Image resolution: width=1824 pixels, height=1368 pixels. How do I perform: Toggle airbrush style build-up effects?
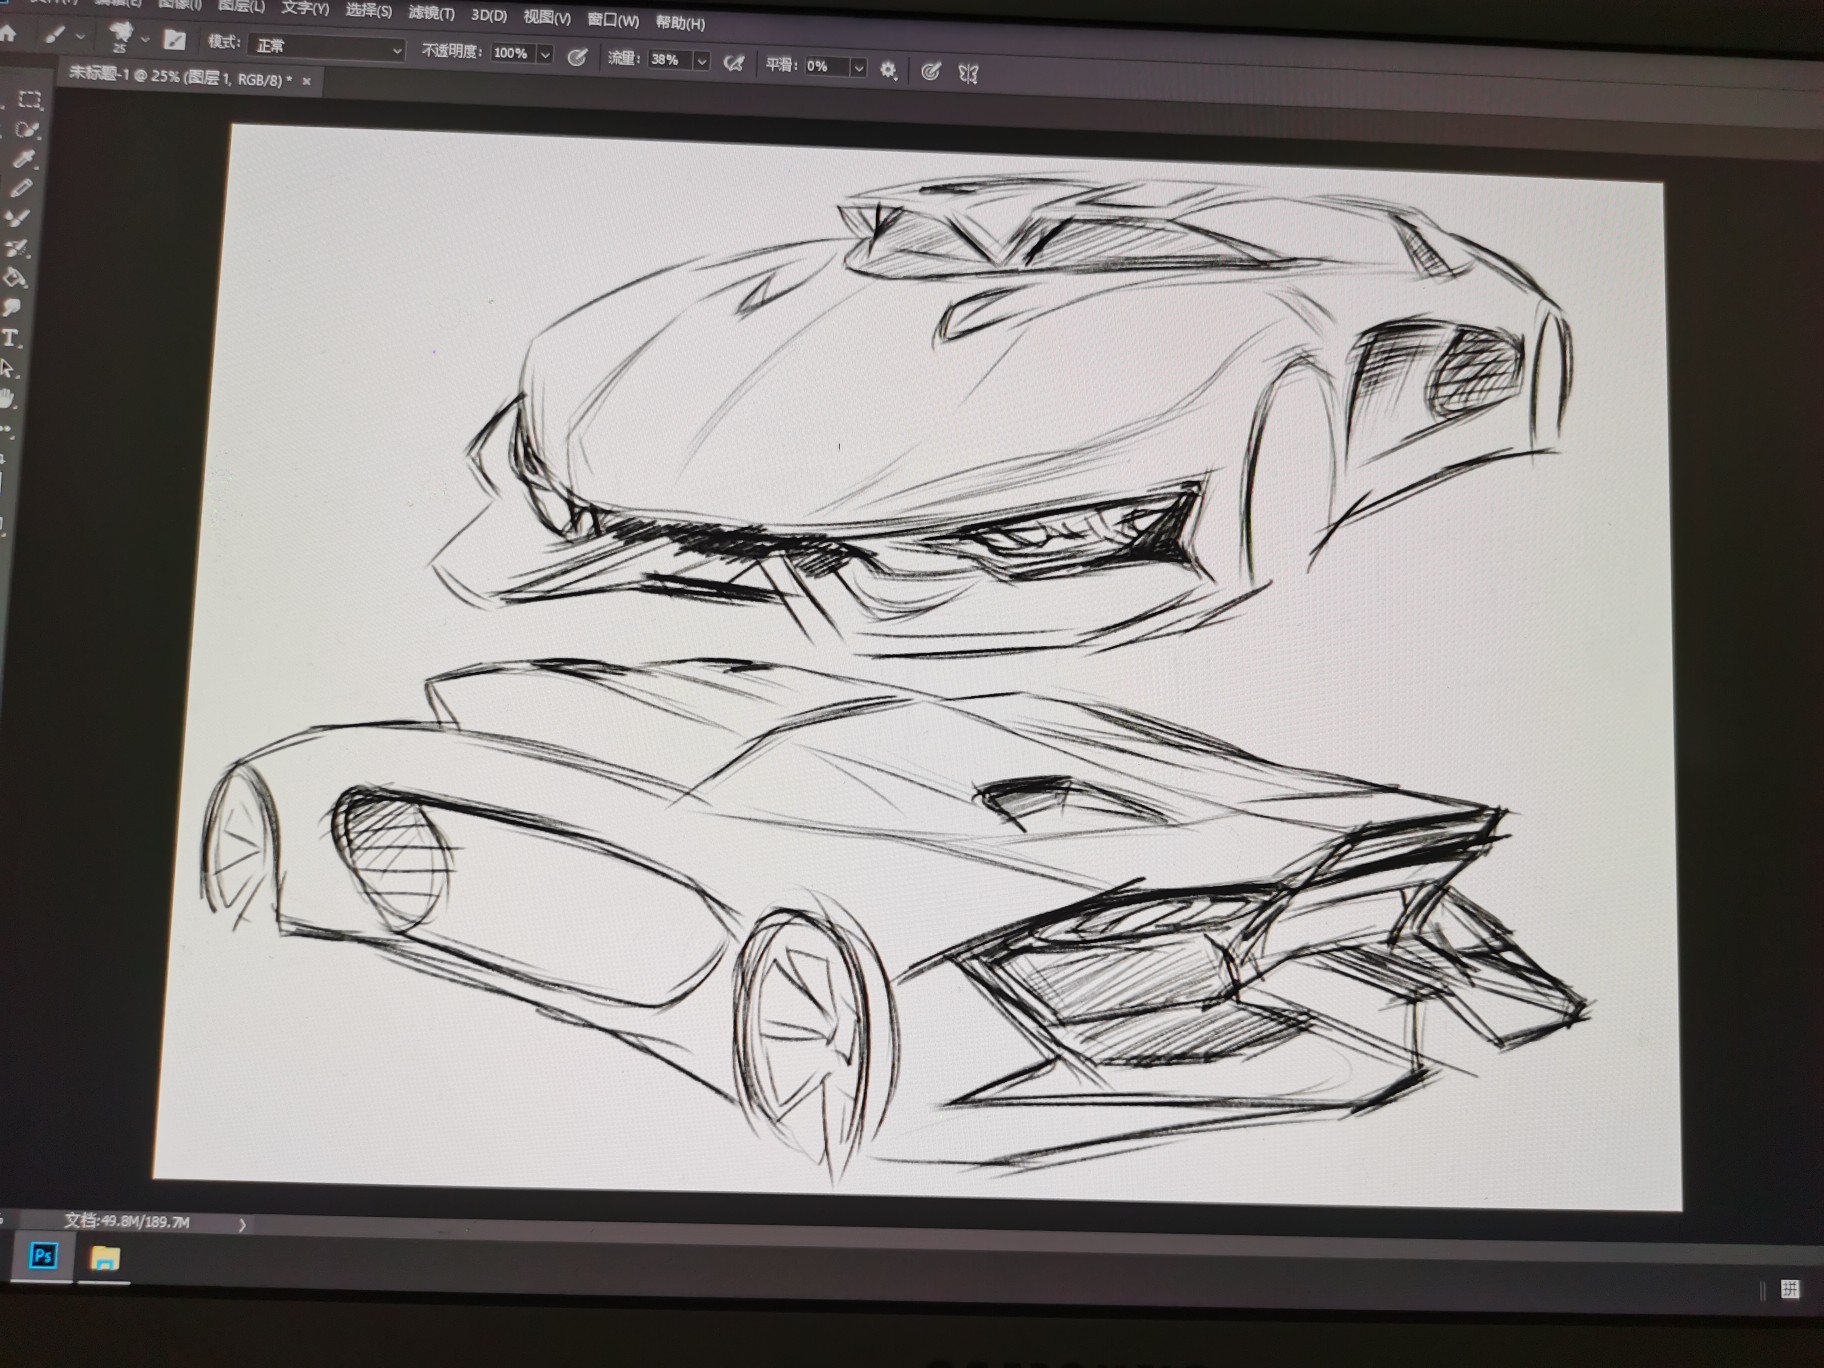[735, 63]
